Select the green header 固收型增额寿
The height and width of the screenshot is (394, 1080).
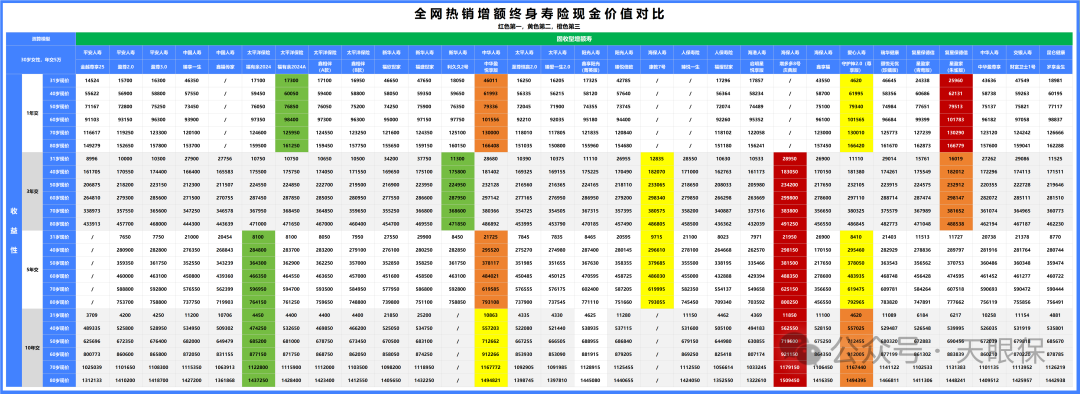click(x=574, y=40)
